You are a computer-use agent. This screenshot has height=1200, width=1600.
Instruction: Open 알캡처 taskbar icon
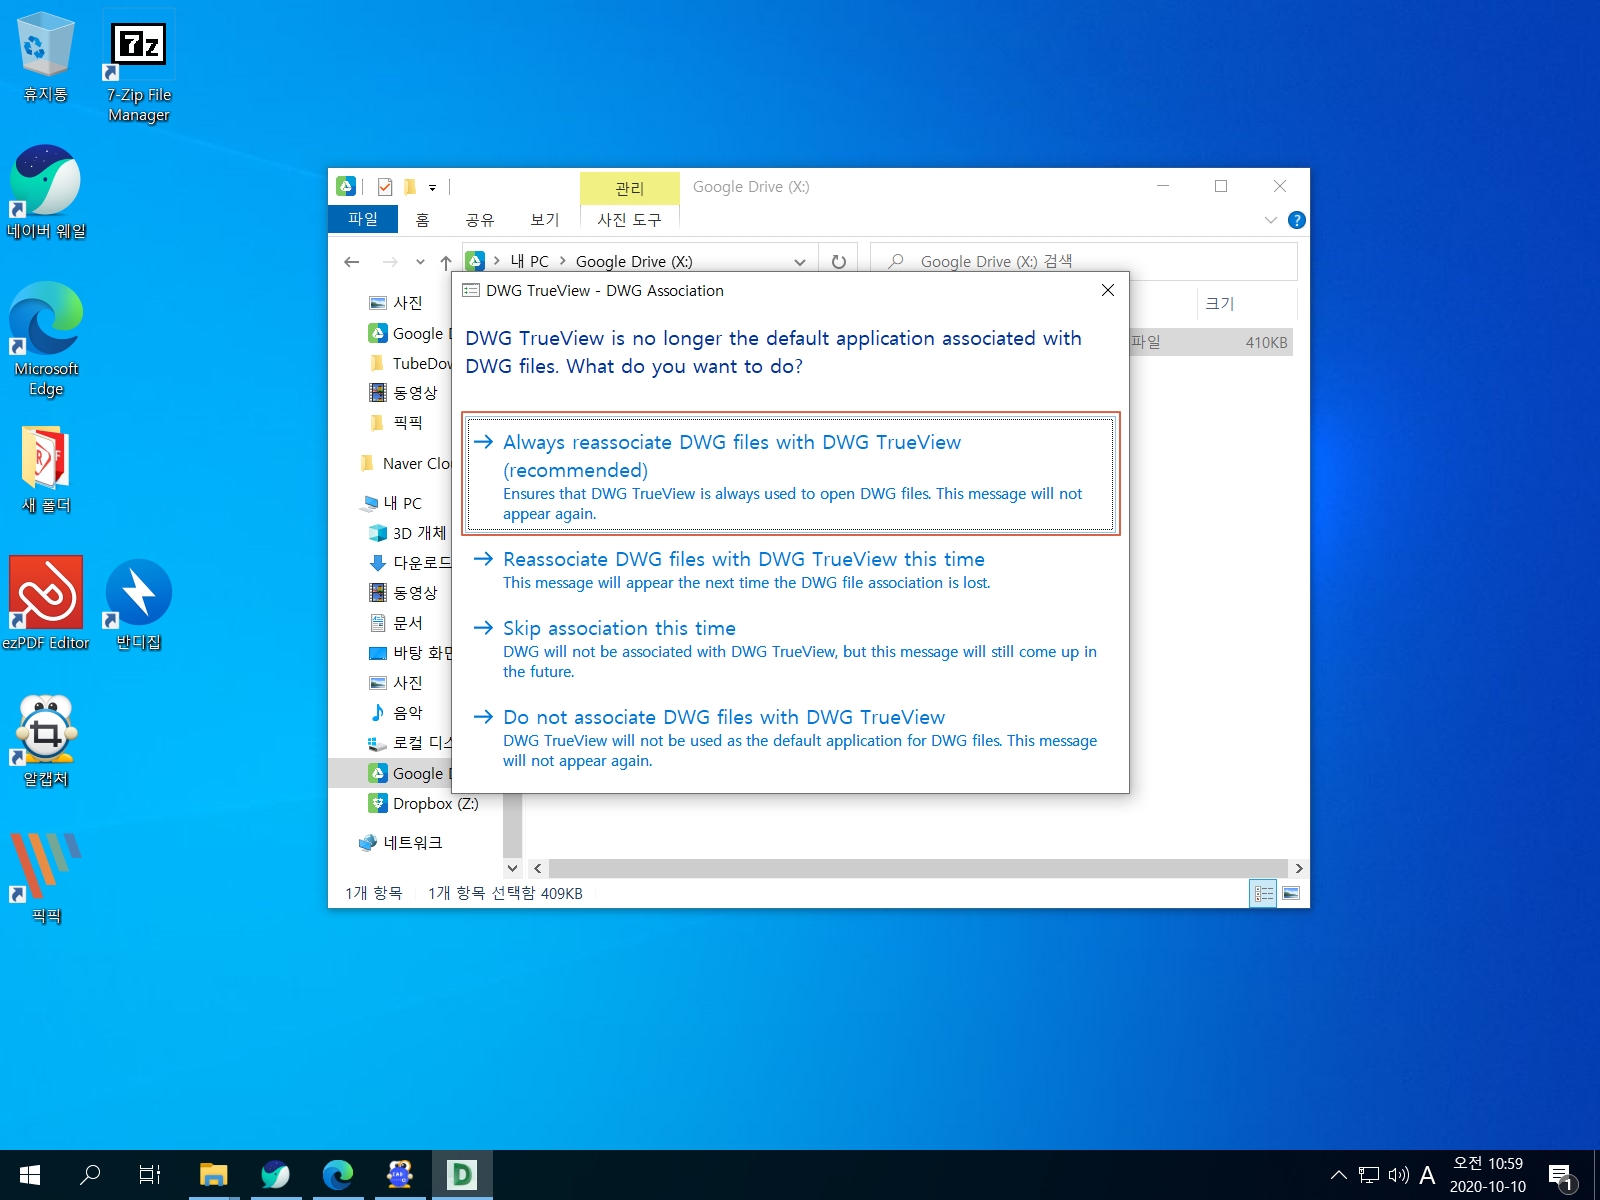click(400, 1175)
